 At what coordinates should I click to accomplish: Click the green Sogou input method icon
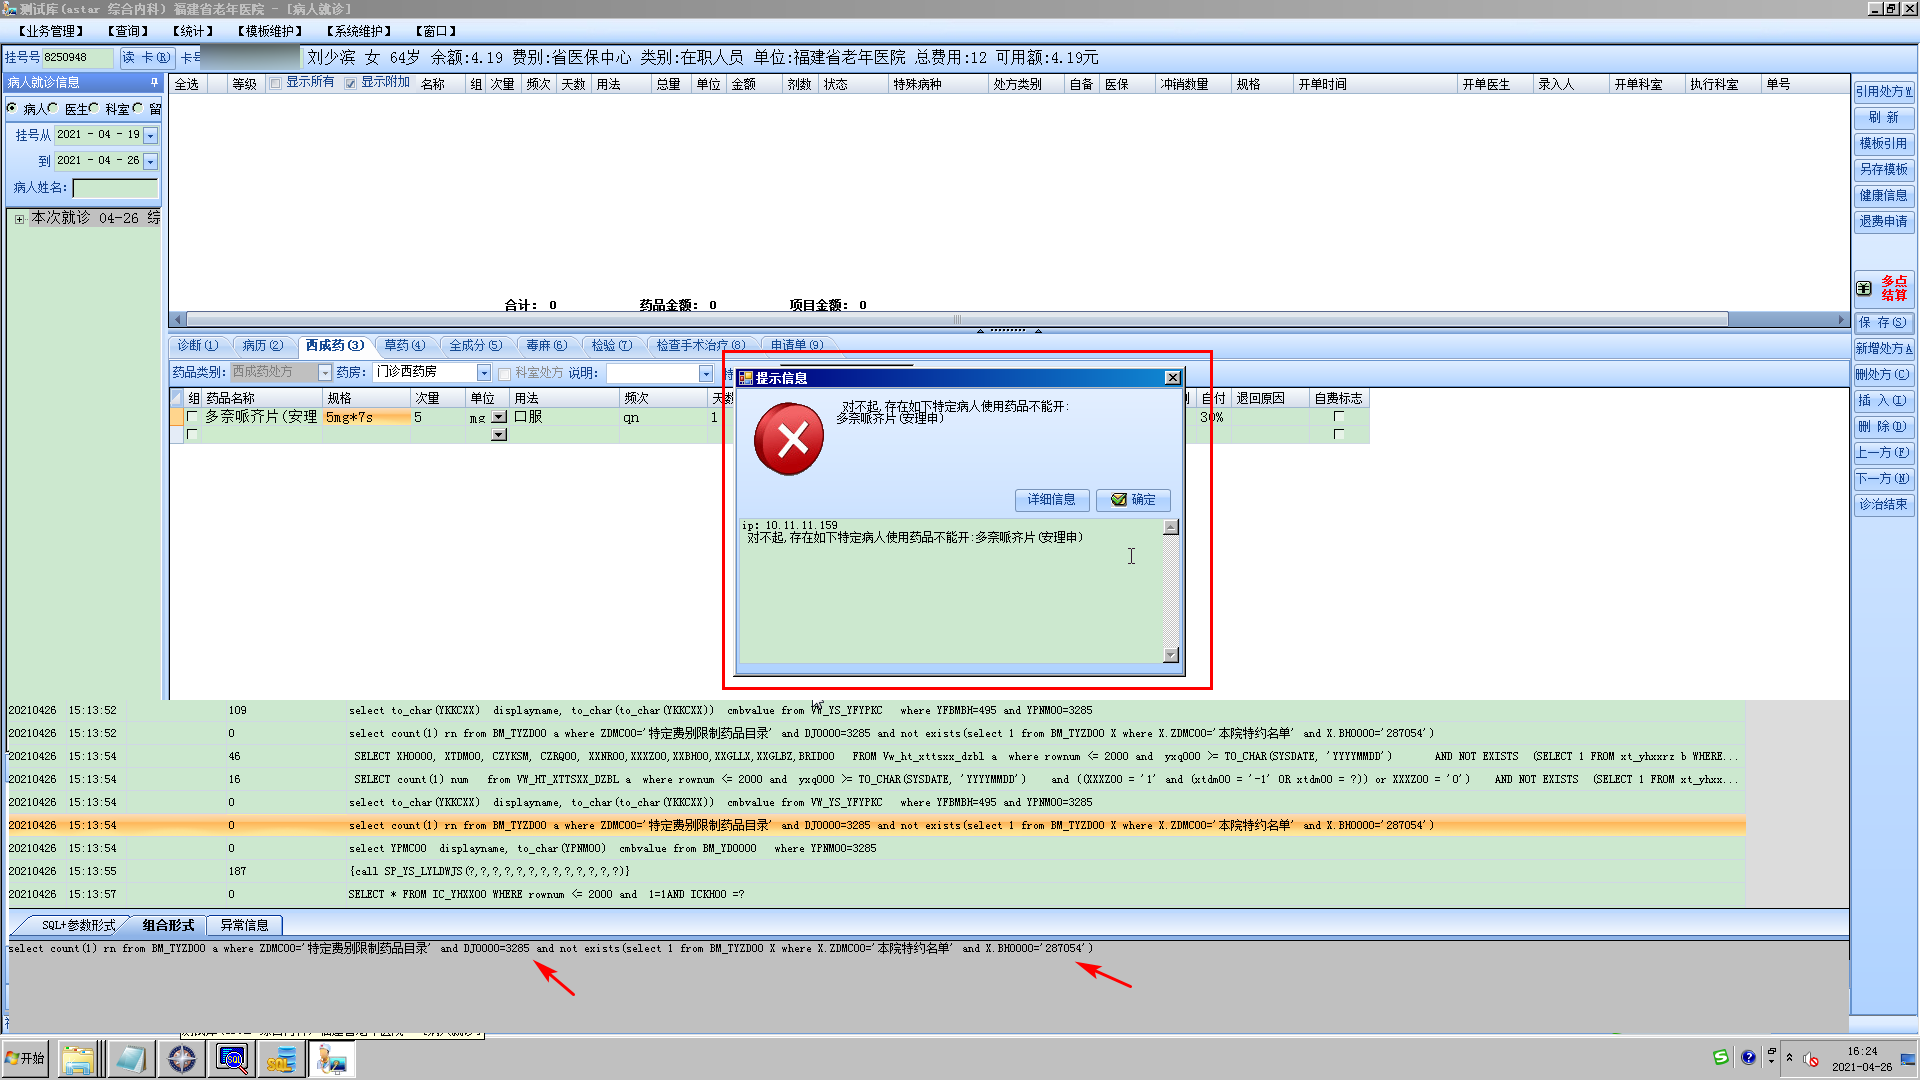point(1721,1058)
